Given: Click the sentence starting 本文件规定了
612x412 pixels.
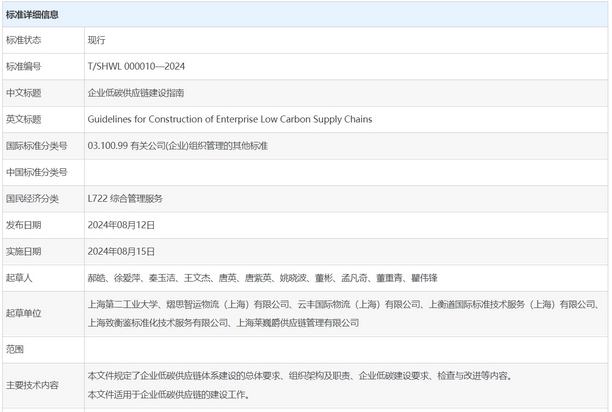Looking at the screenshot, I should [300, 376].
